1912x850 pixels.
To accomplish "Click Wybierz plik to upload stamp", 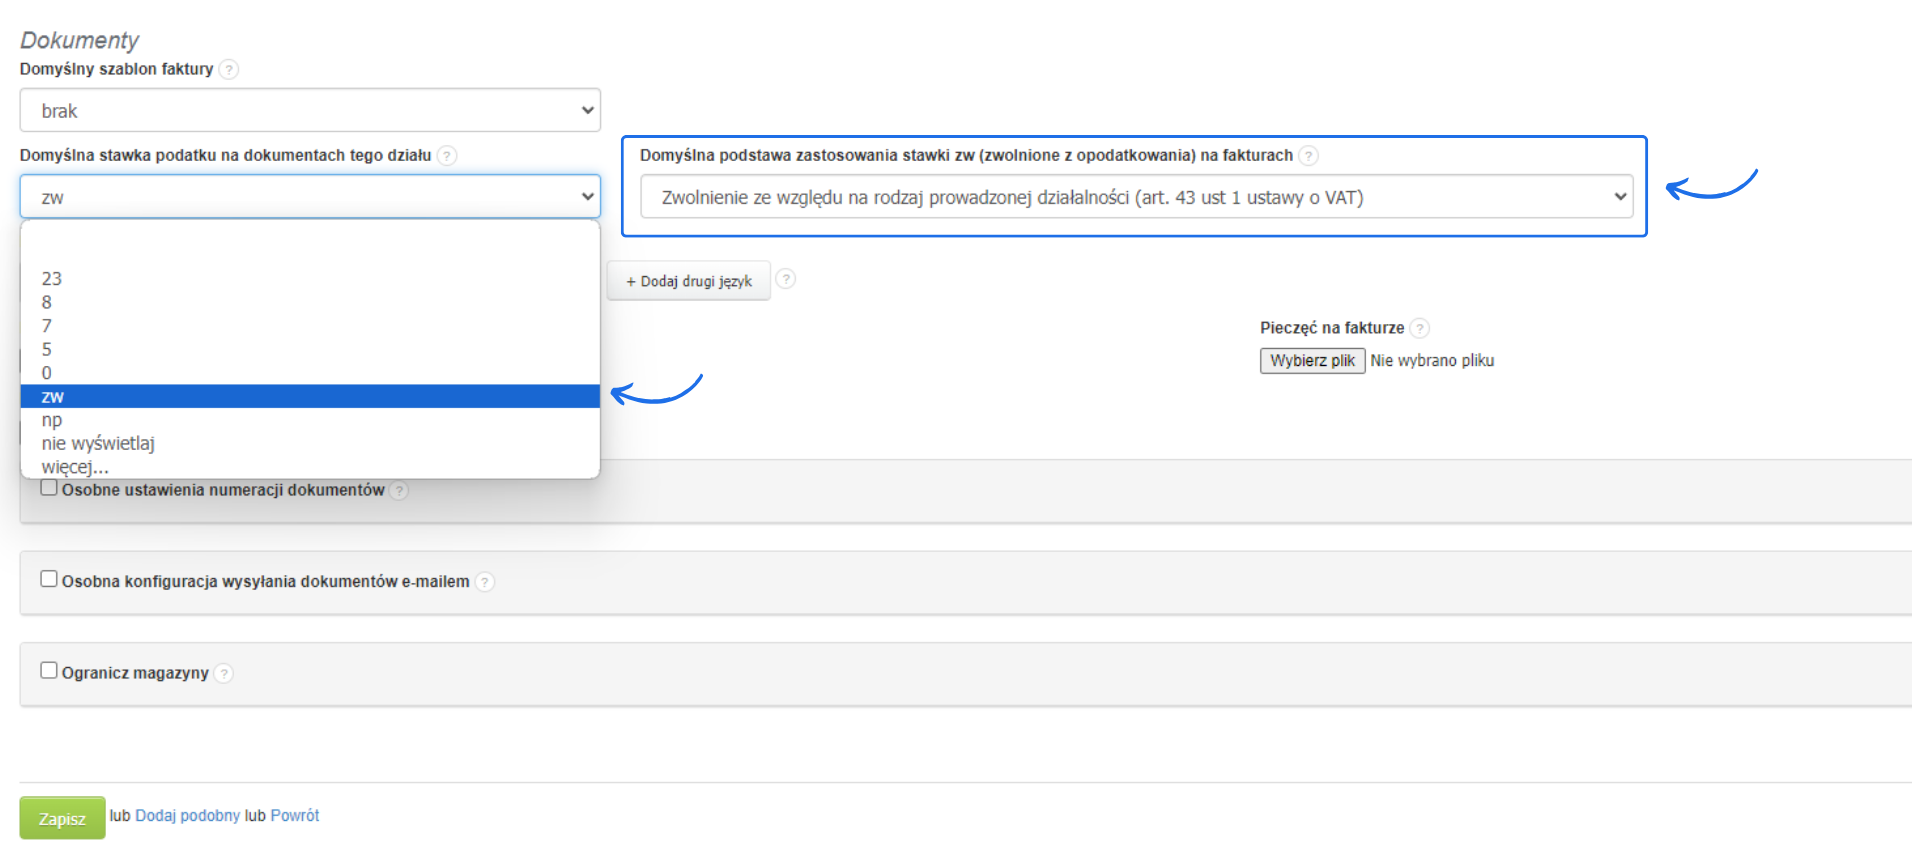I will 1312,360.
